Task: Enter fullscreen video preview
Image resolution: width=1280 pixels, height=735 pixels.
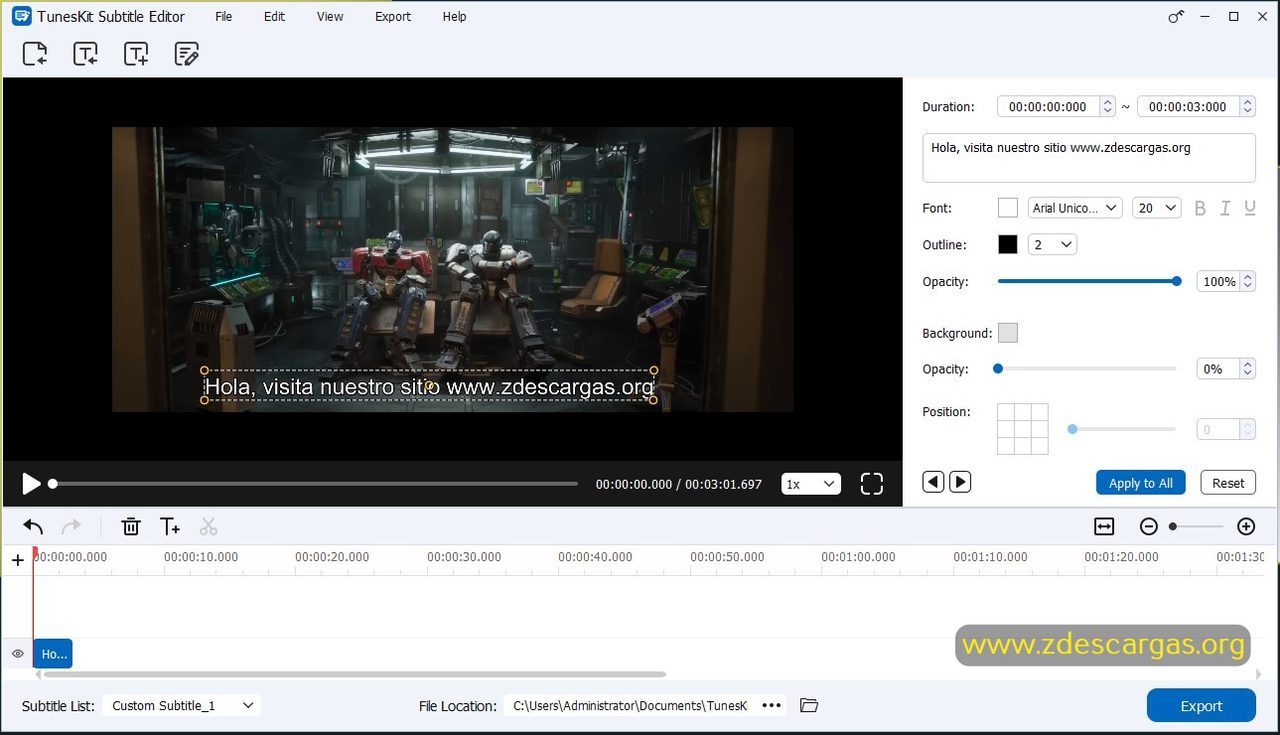Action: click(x=872, y=484)
